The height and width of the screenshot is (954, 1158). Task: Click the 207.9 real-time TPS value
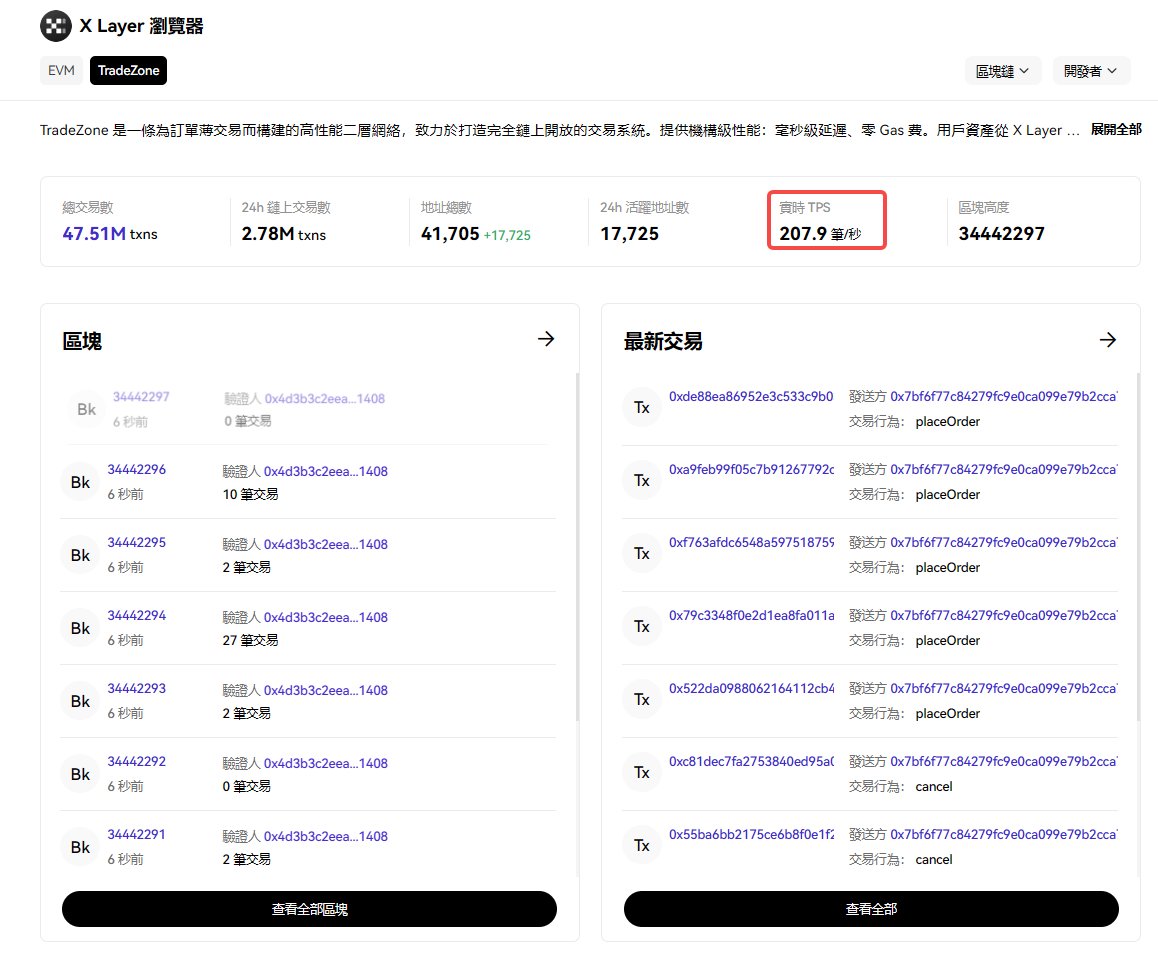coord(803,234)
